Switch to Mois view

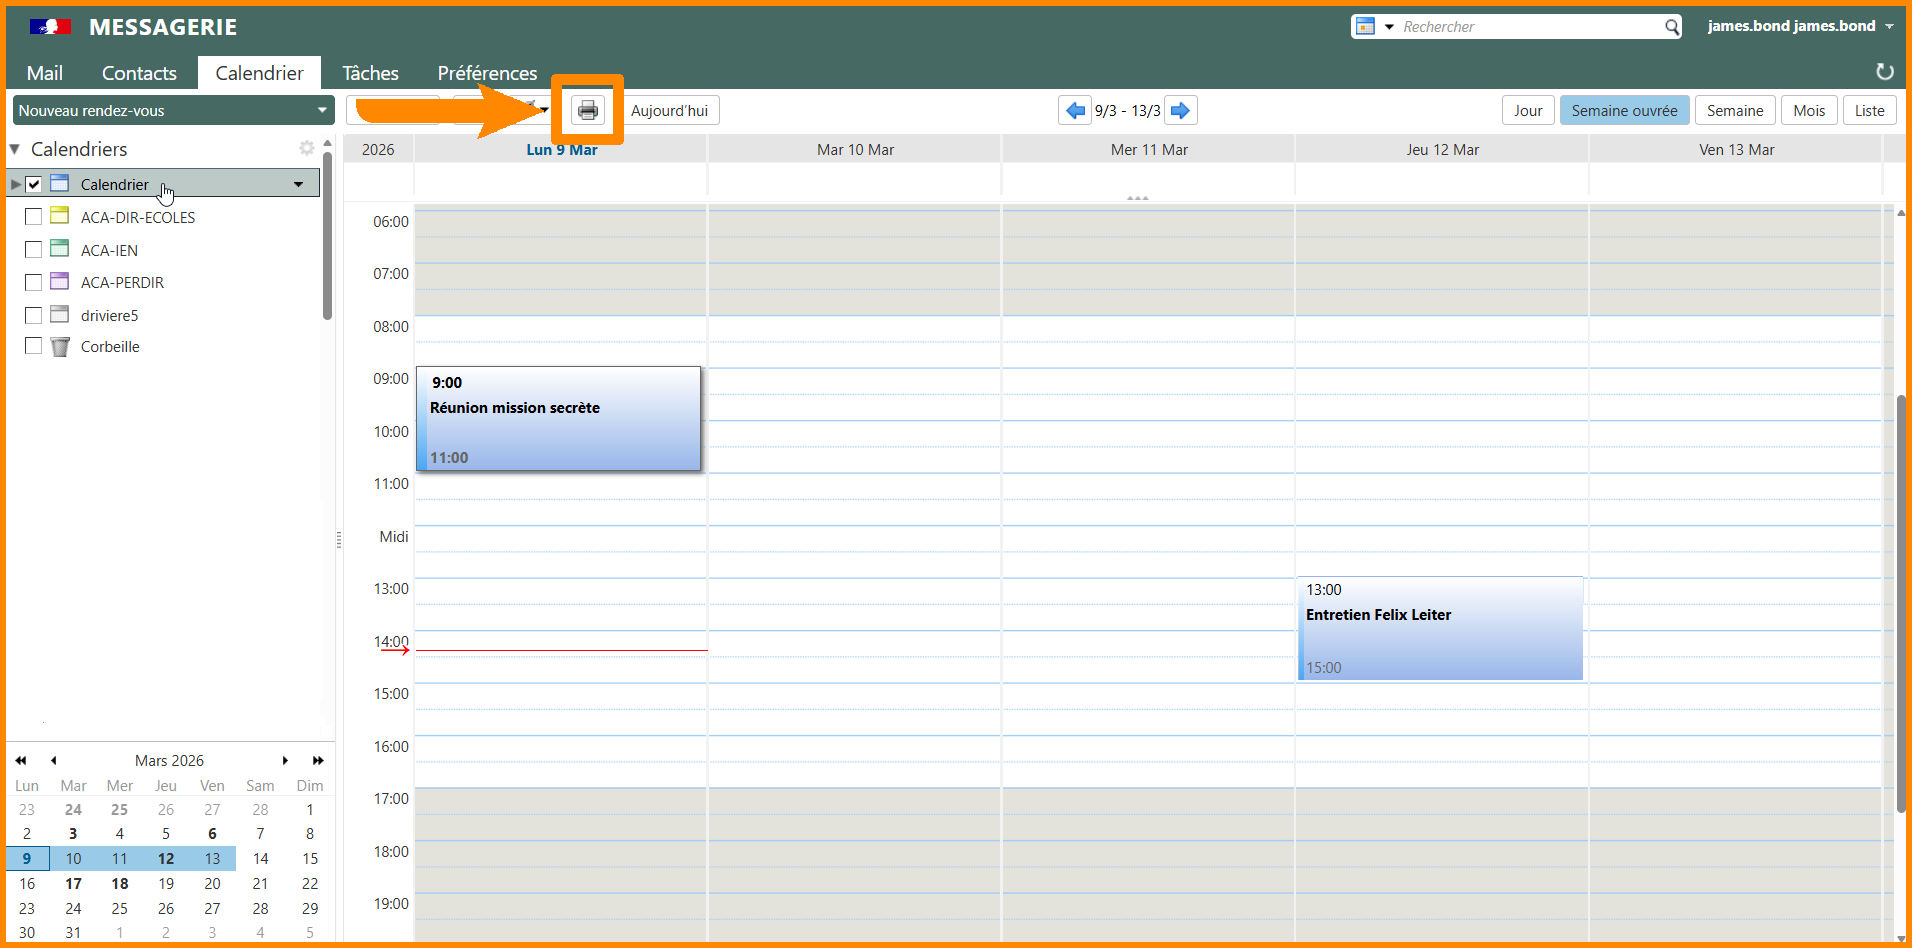tap(1808, 110)
